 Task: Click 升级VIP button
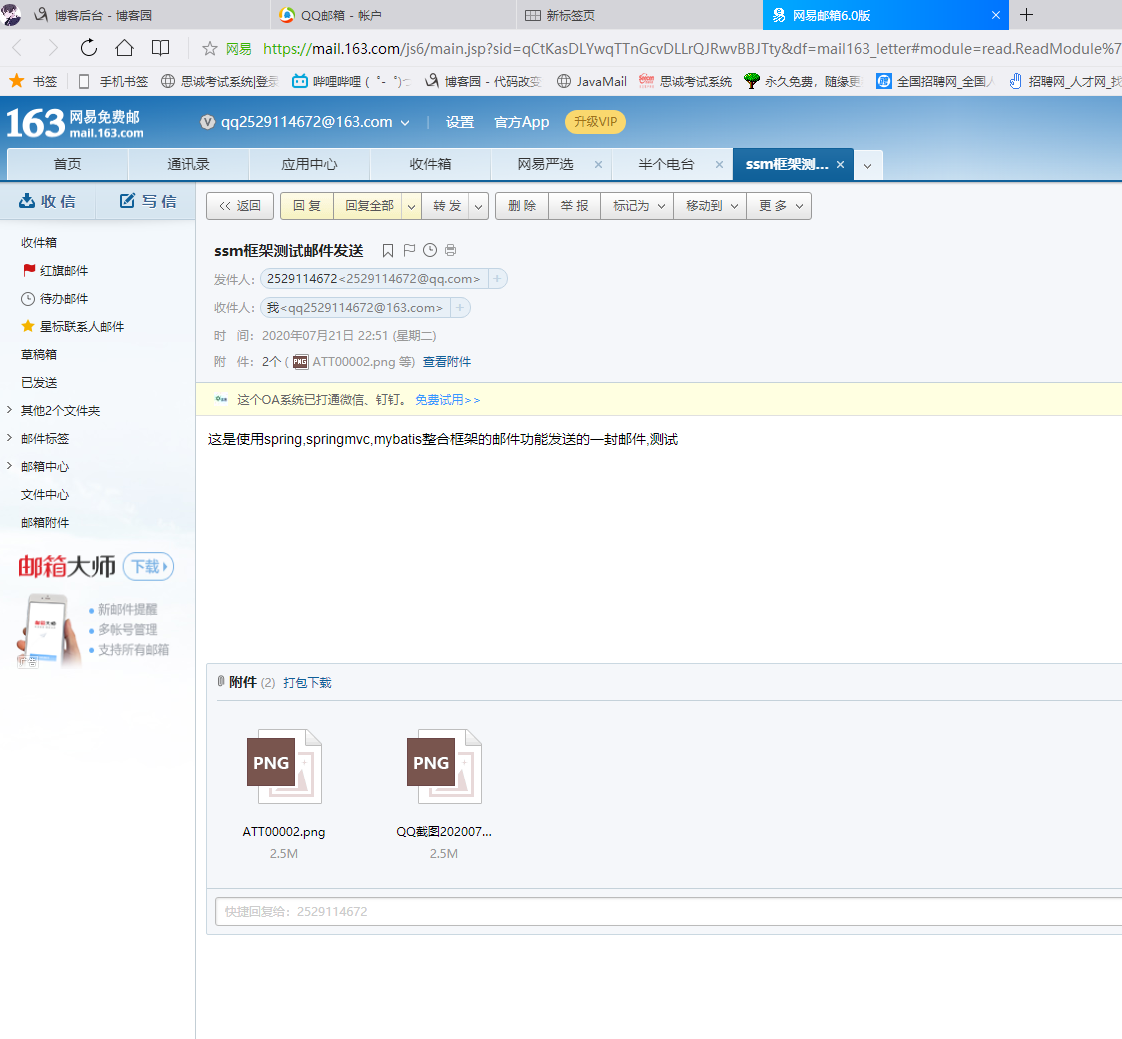coord(595,122)
